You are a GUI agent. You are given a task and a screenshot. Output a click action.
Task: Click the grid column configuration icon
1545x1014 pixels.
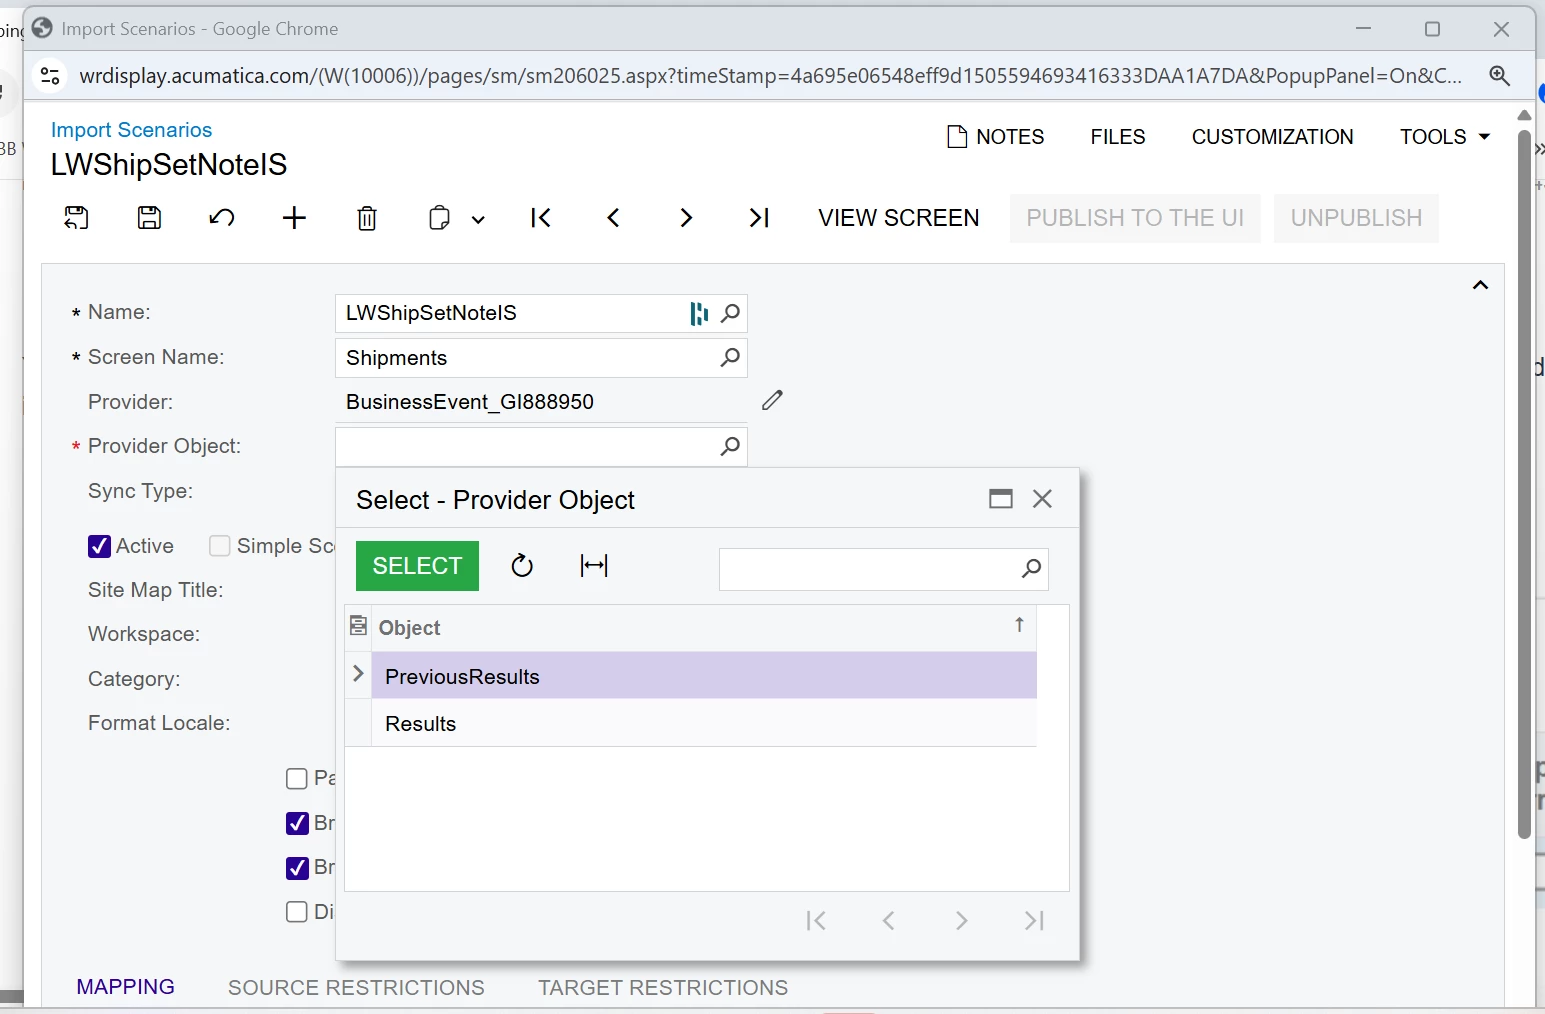[358, 626]
